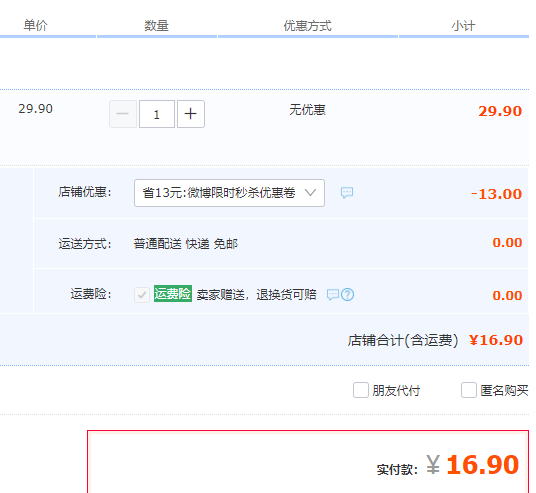Viewport: 536px width, 493px height.
Task: Click the 小计 column header
Action: [x=464, y=26]
